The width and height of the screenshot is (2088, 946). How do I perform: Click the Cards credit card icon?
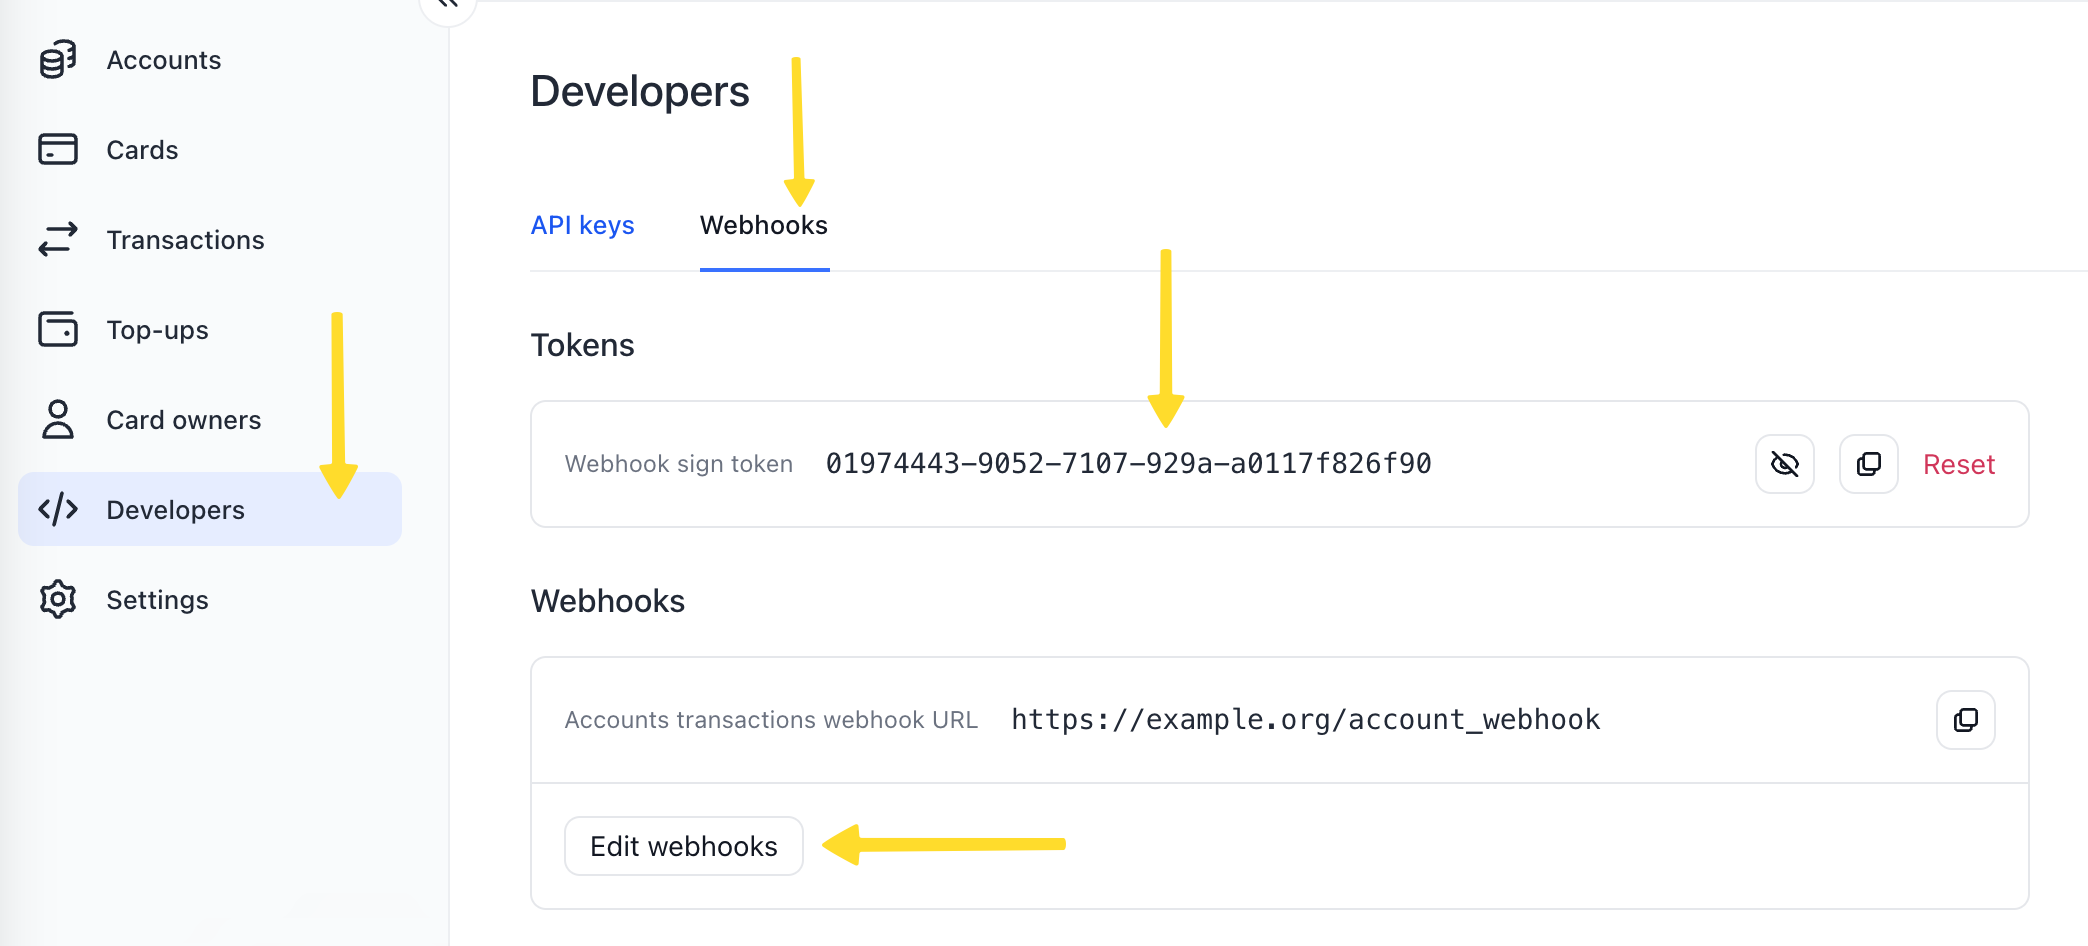[58, 150]
